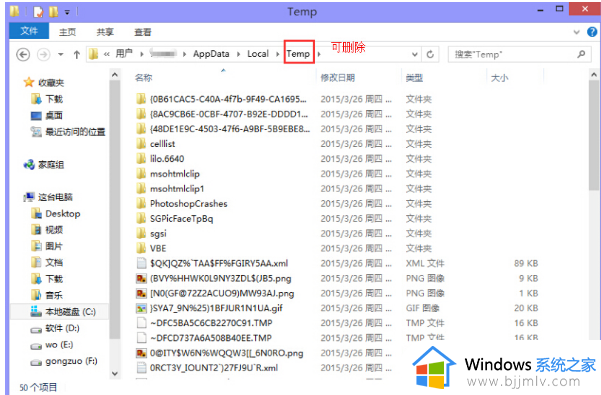Open 图片 folder in sidebar
This screenshot has width=601, height=395.
[x=54, y=246]
